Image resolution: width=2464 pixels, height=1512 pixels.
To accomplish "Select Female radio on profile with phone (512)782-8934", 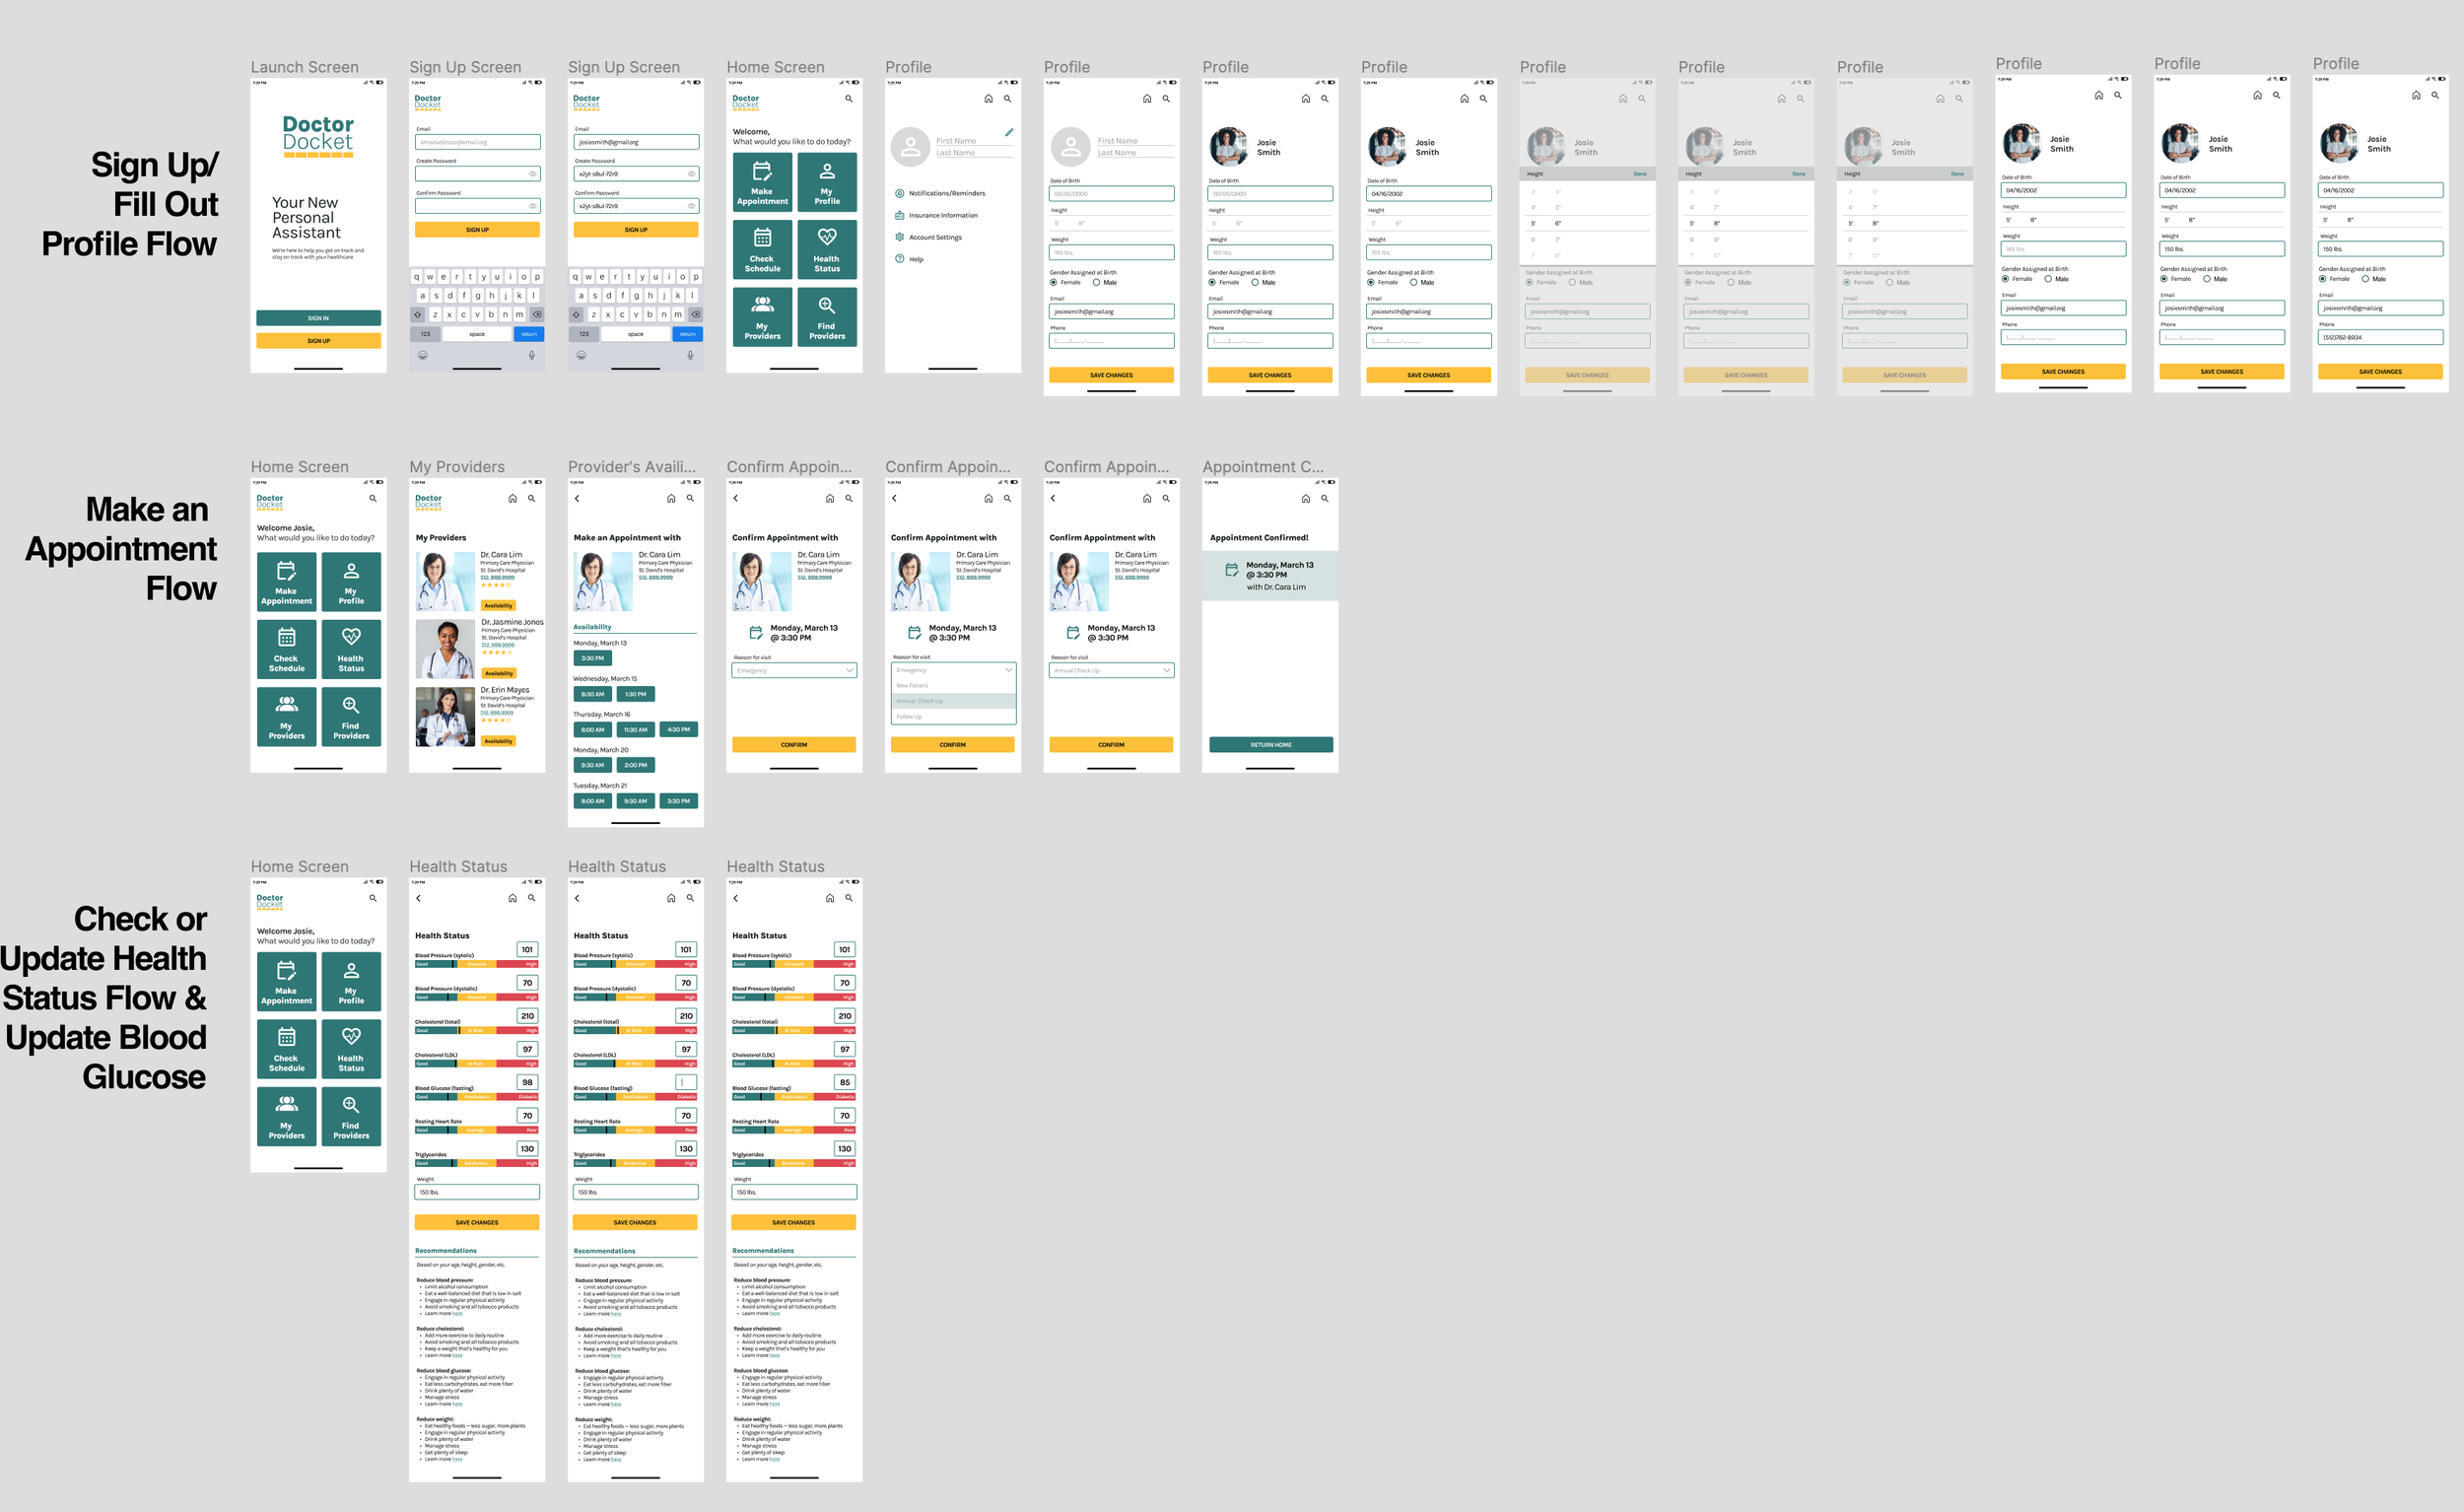I will click(x=2322, y=279).
